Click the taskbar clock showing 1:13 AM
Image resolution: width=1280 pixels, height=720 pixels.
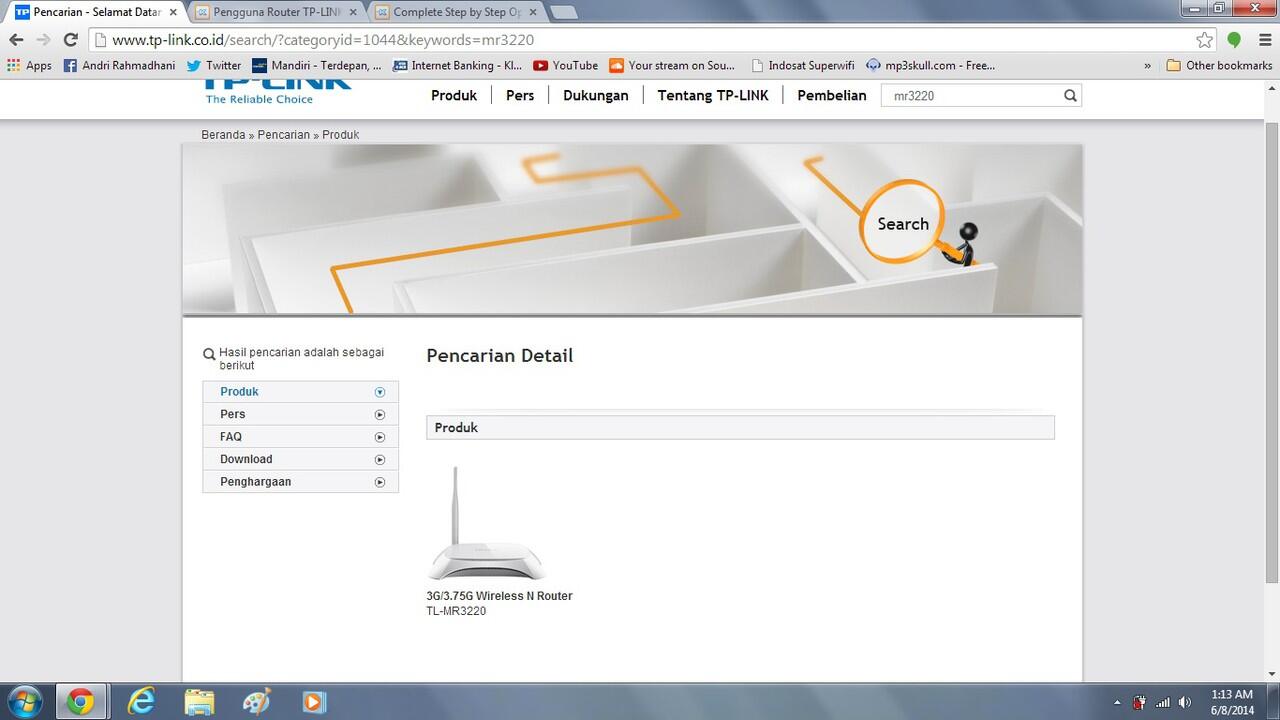1231,702
